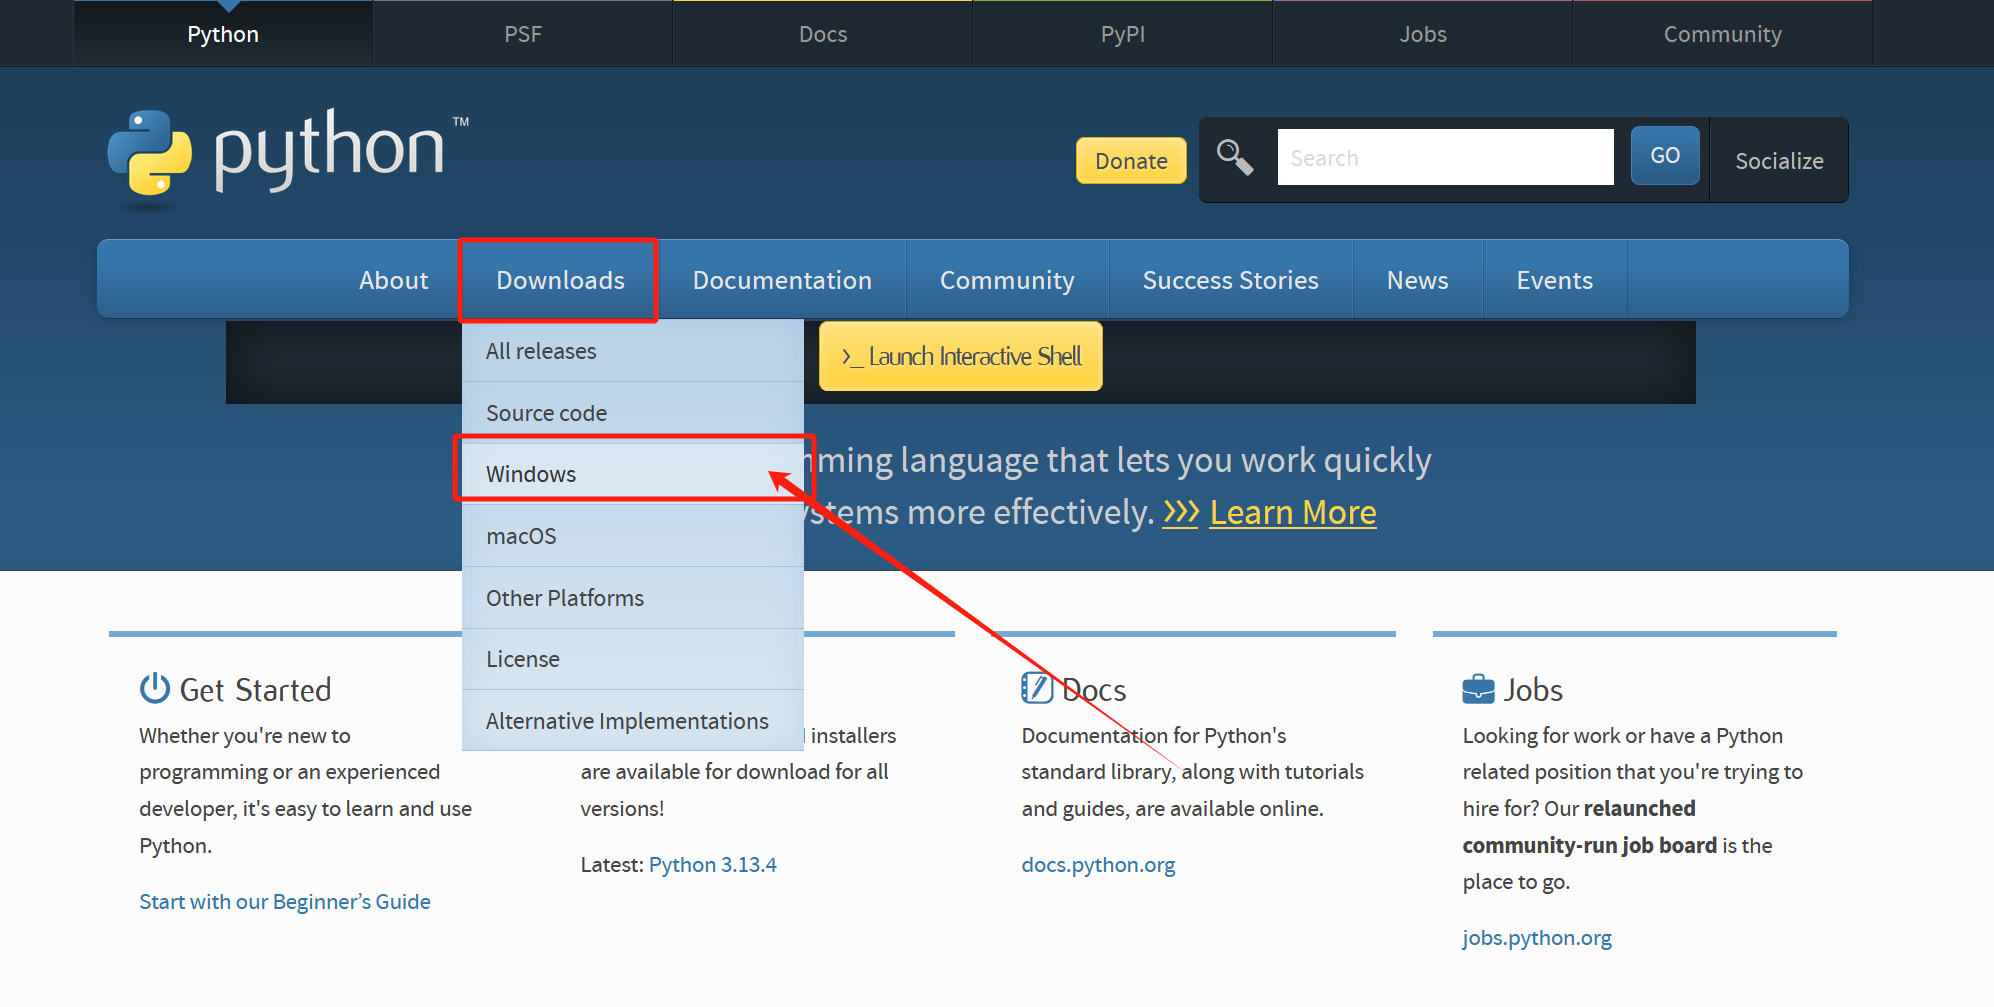1994x1007 pixels.
Task: Switch to the PyPI top tab
Action: point(1122,34)
